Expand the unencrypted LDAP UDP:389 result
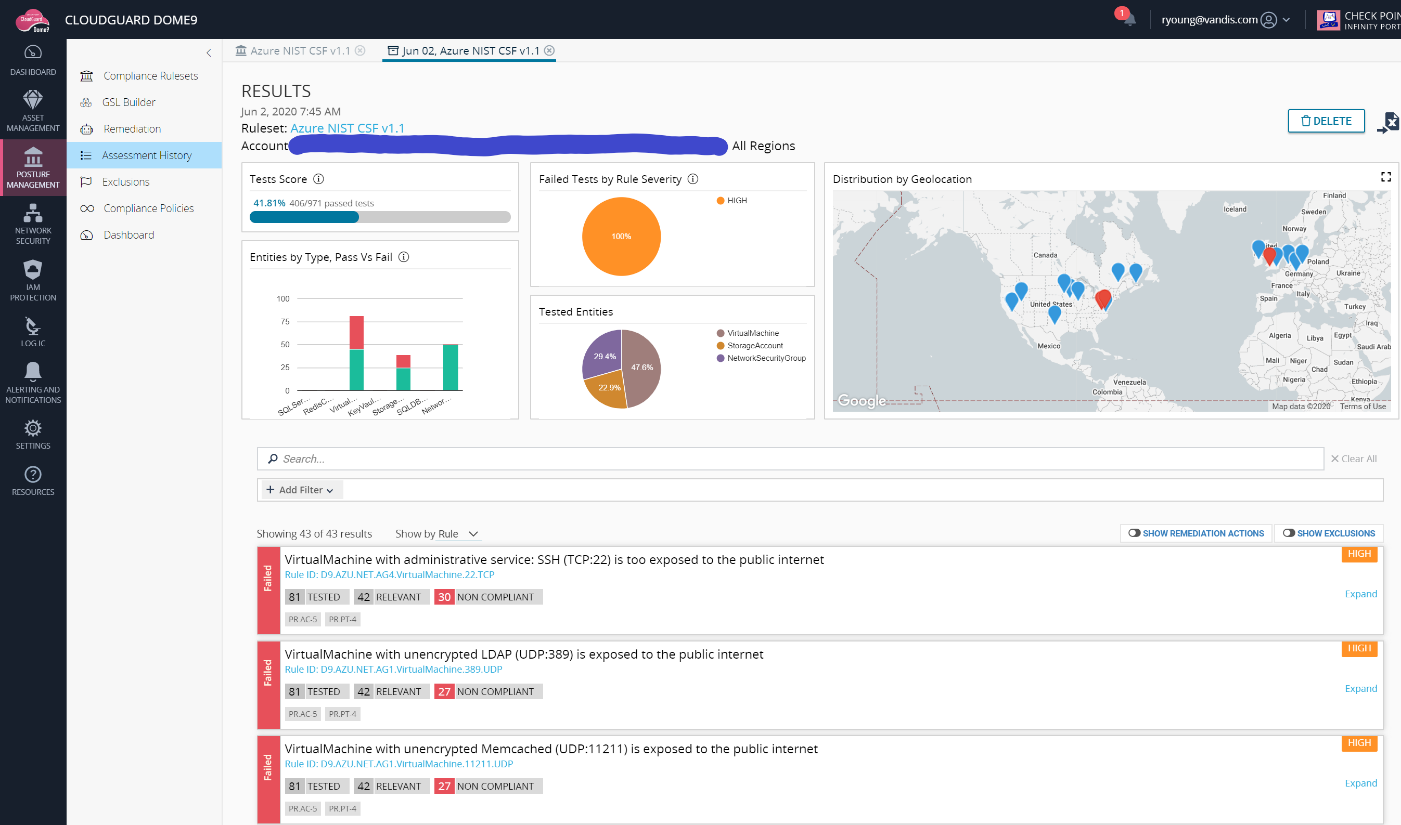1401x825 pixels. click(1361, 689)
